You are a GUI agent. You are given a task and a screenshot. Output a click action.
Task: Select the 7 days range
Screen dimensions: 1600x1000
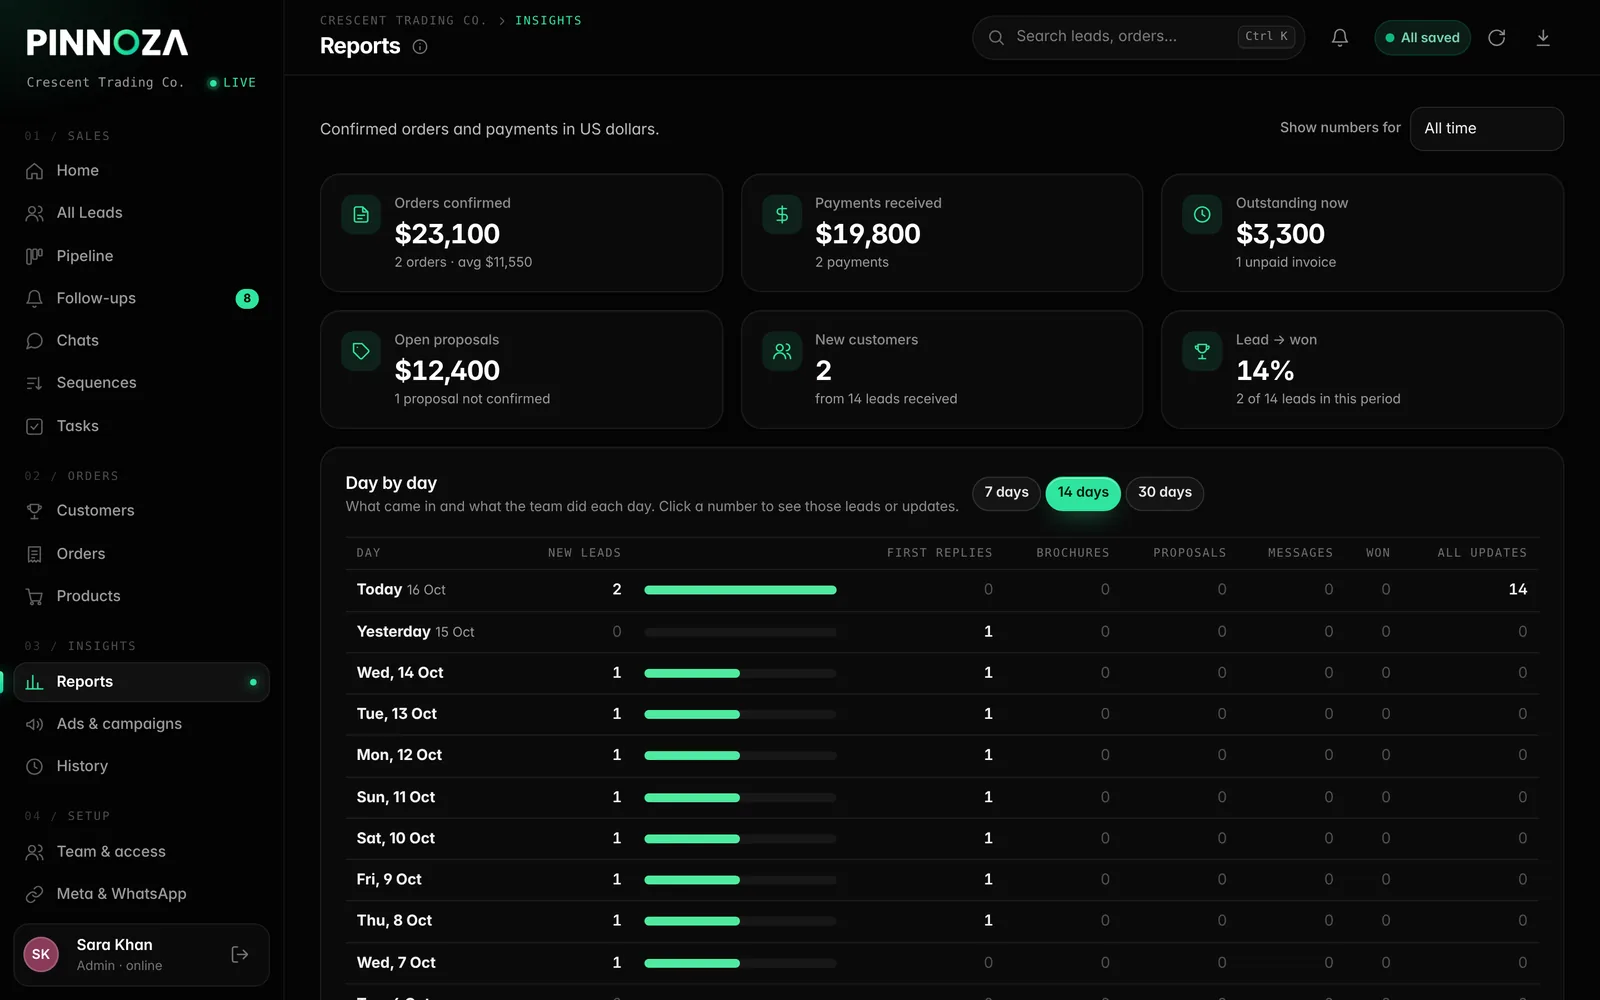tap(1006, 493)
